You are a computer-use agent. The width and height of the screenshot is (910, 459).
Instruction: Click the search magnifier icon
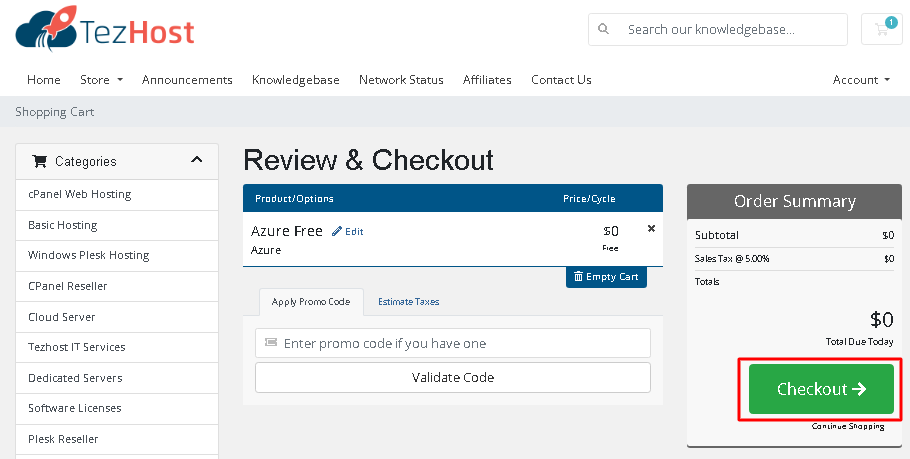click(x=603, y=29)
